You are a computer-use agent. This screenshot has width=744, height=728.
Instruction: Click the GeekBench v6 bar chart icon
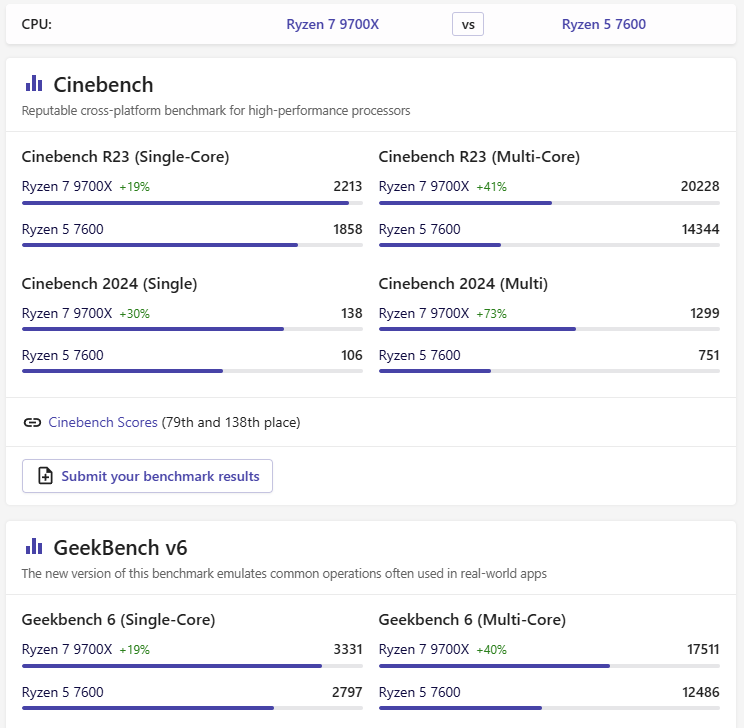click(x=34, y=547)
